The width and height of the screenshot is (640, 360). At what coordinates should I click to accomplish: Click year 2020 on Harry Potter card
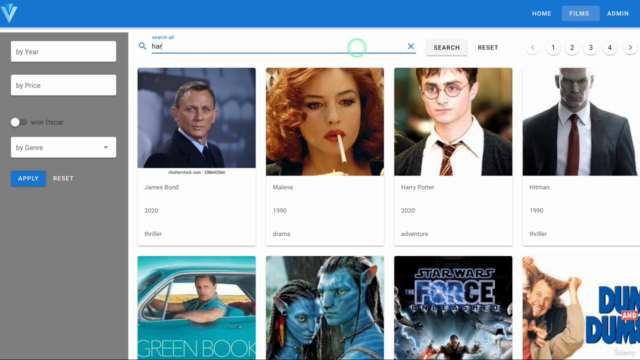point(408,211)
